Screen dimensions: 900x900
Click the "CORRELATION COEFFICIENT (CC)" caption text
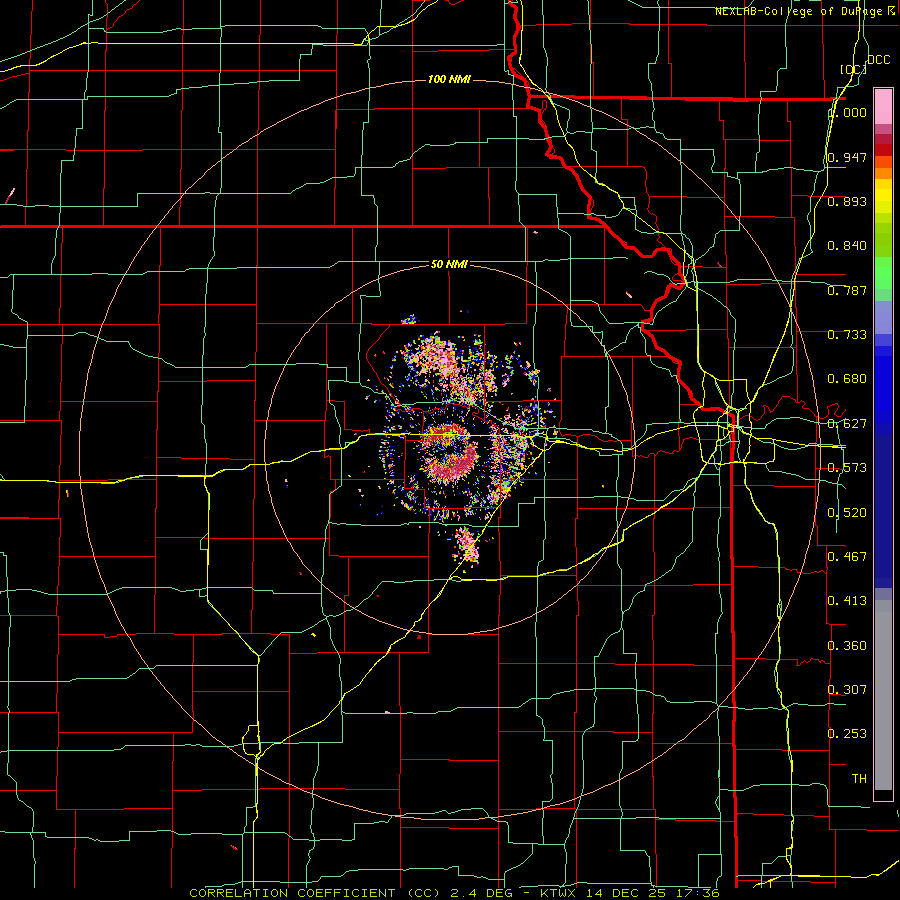click(x=315, y=893)
